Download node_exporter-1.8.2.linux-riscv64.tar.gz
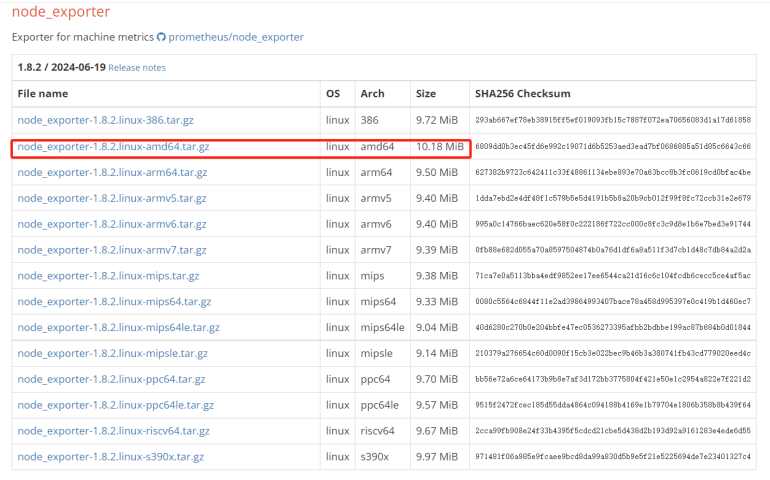770x480 pixels. (x=113, y=431)
